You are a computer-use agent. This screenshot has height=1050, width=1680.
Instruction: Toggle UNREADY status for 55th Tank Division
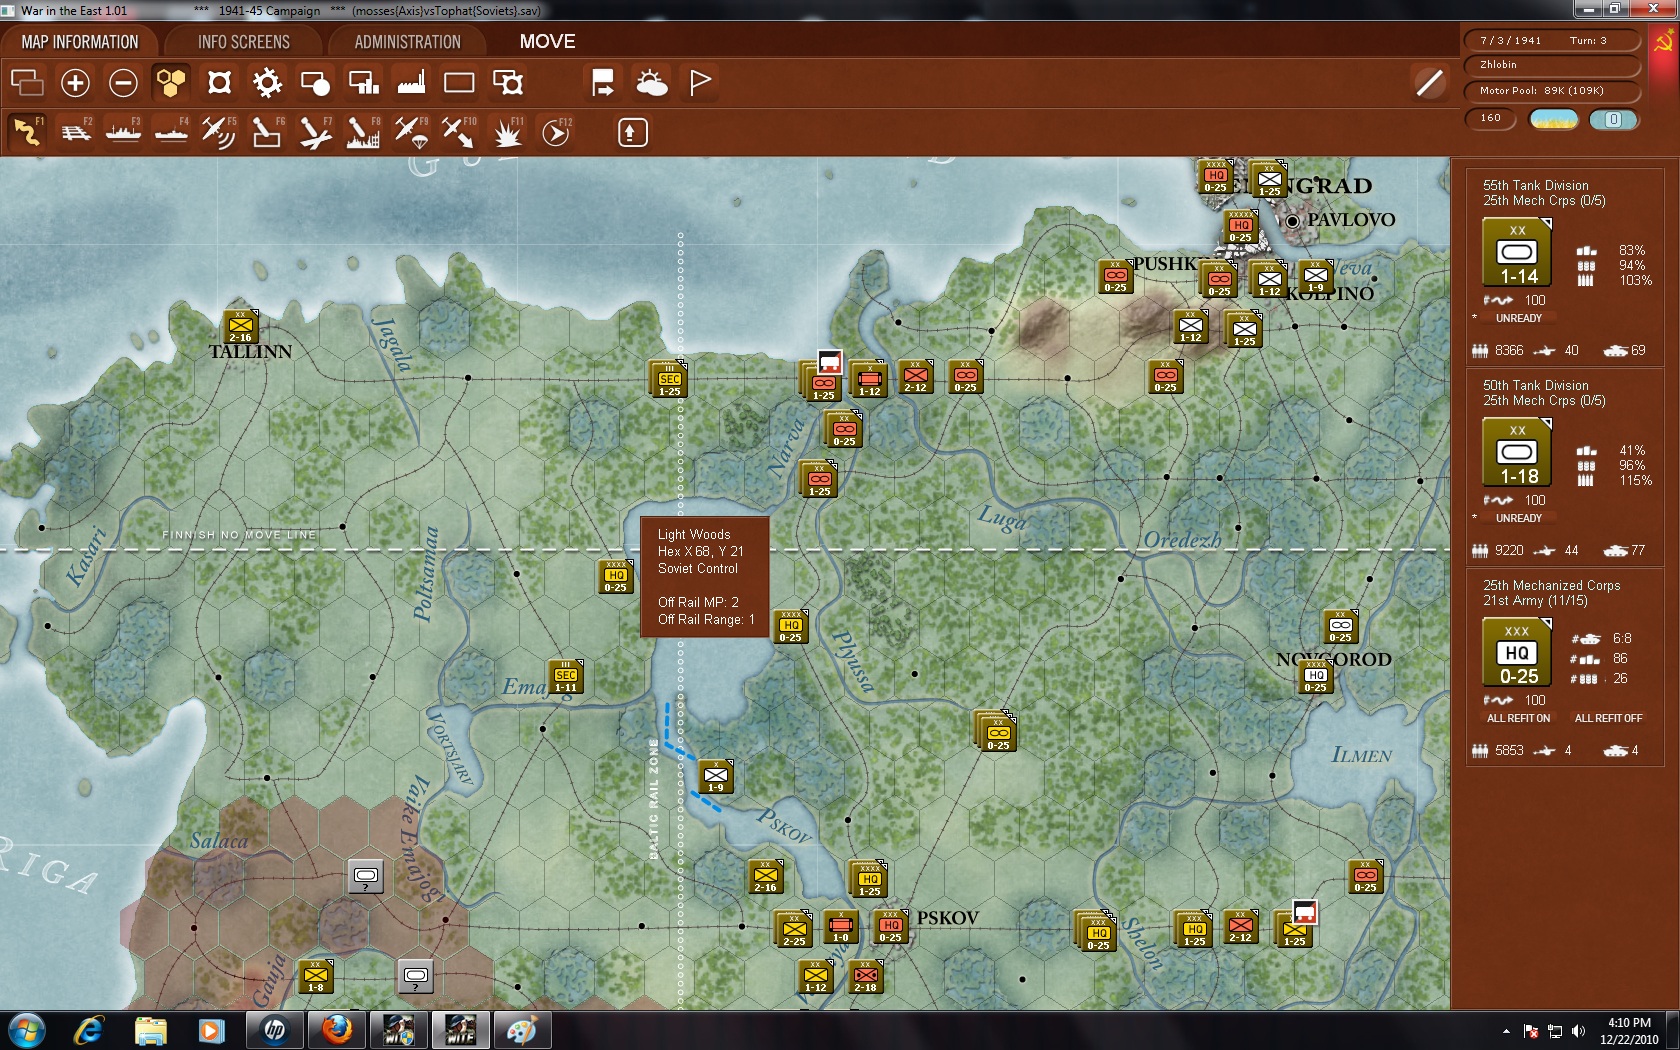tap(1518, 318)
